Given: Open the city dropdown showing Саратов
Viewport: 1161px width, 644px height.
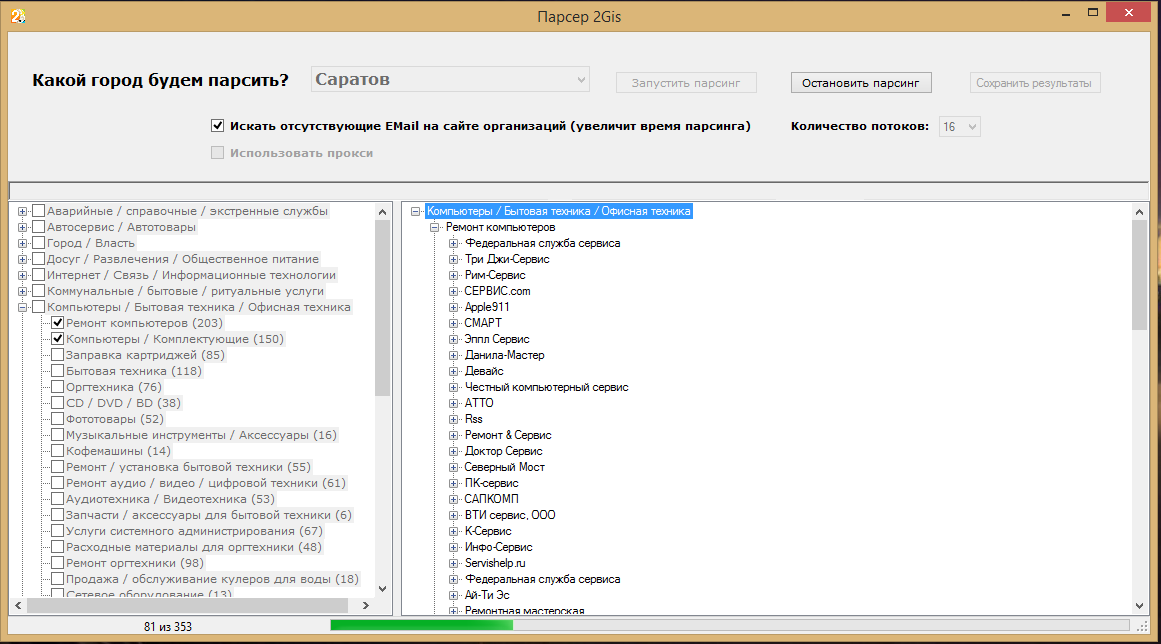Looking at the screenshot, I should tap(450, 79).
